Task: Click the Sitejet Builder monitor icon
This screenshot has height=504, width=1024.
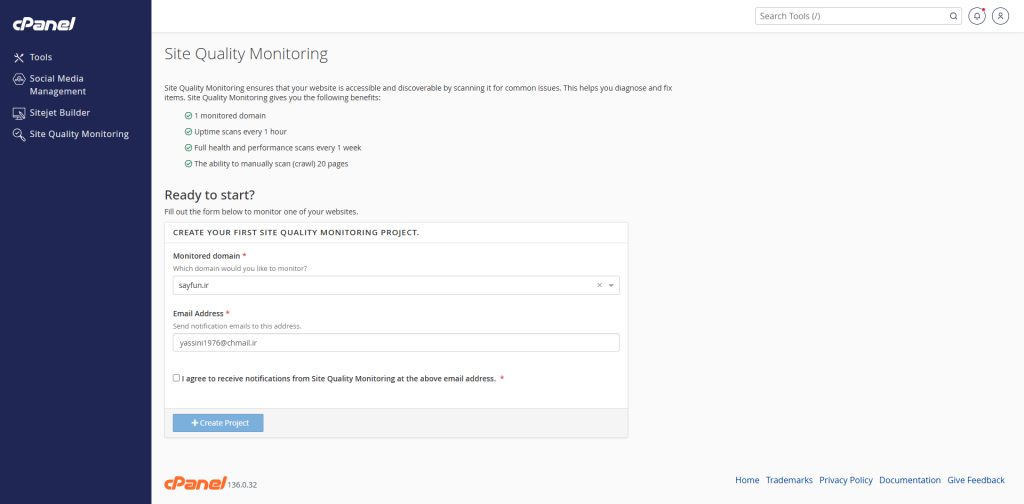Action: tap(19, 113)
